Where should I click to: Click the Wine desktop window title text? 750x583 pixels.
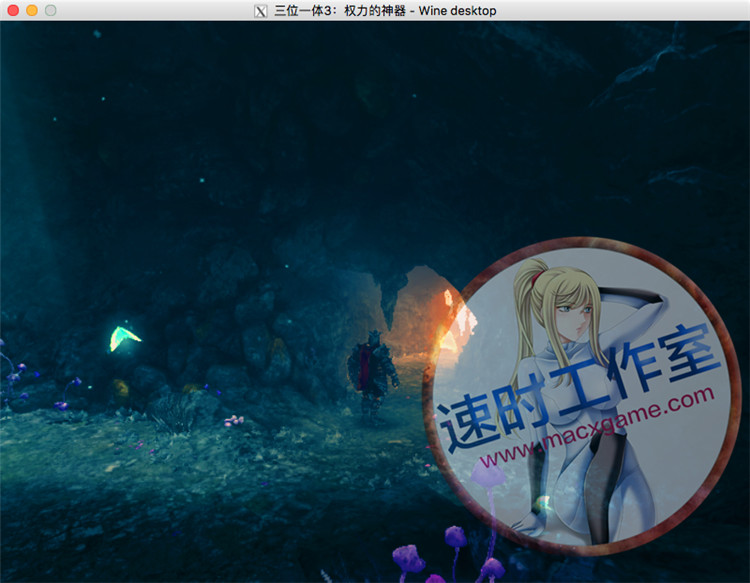coord(385,11)
